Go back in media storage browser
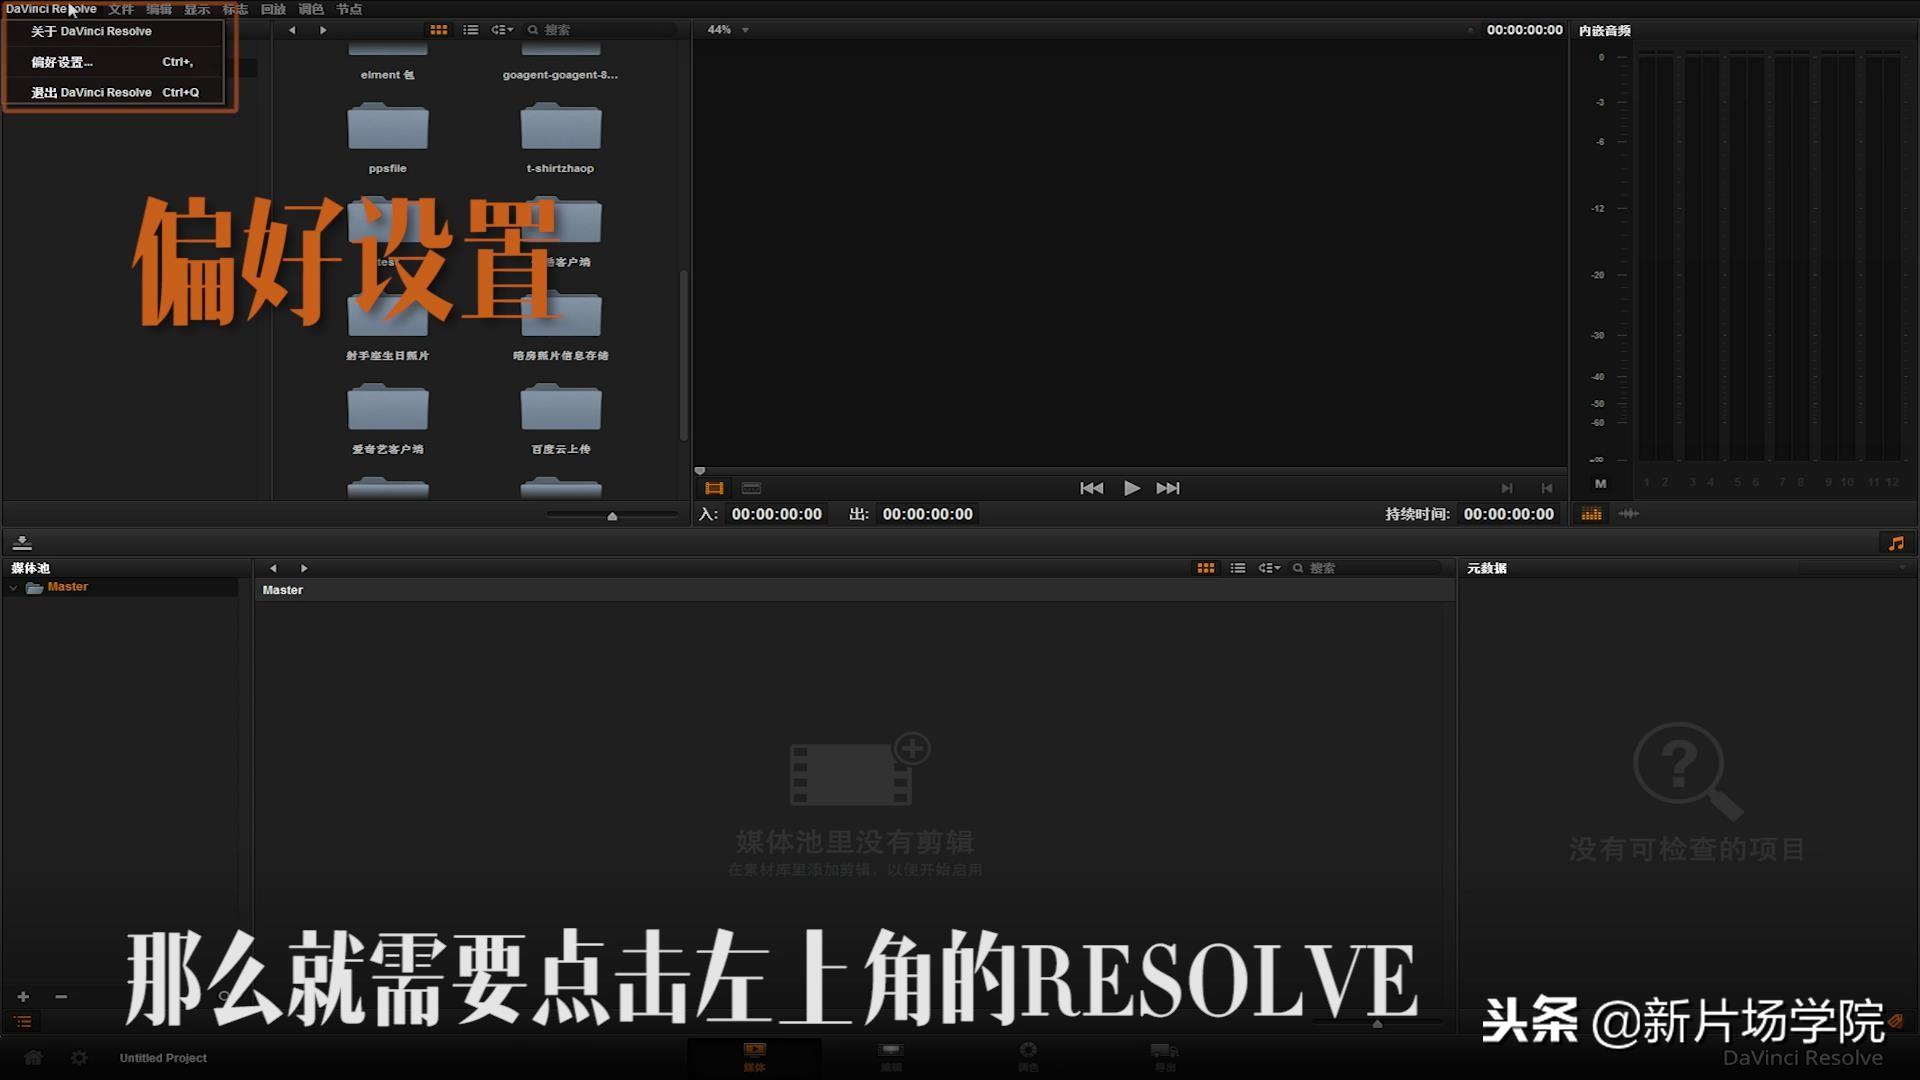Viewport: 1920px width, 1080px height. coord(292,30)
